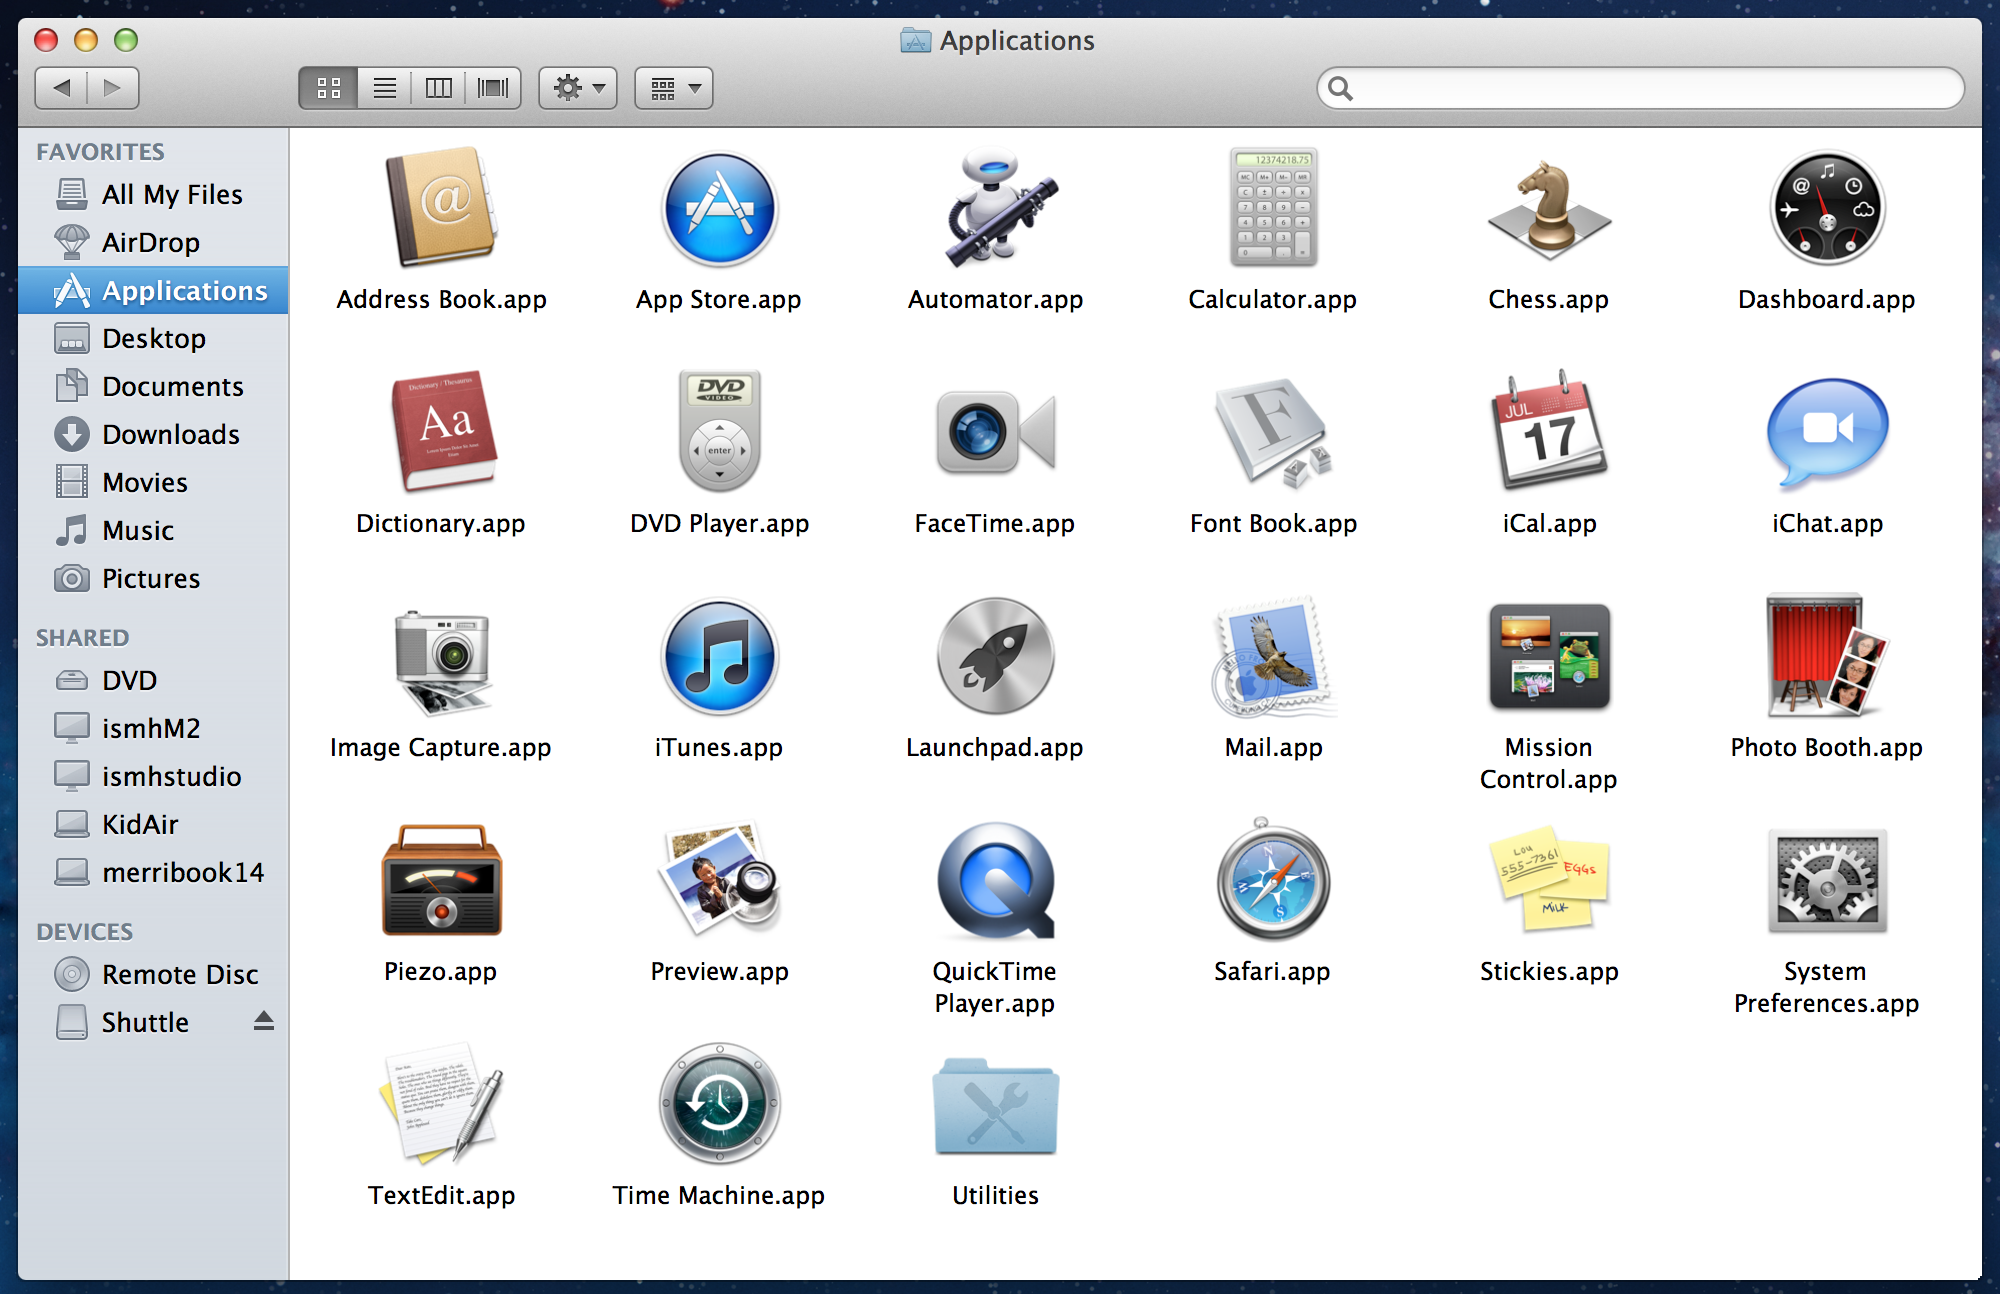Select Dashboard.app gauge icon
This screenshot has width=2000, height=1294.
pyautogui.click(x=1827, y=208)
